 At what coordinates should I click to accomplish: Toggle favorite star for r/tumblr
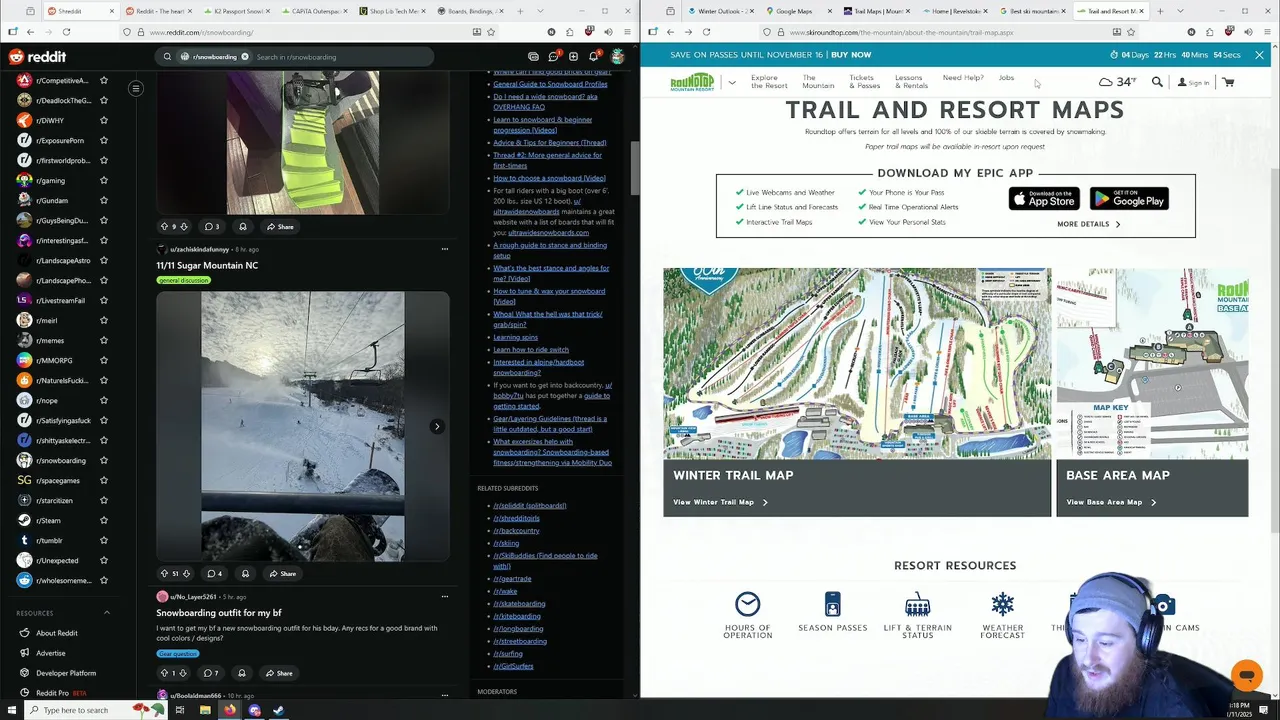coord(103,540)
